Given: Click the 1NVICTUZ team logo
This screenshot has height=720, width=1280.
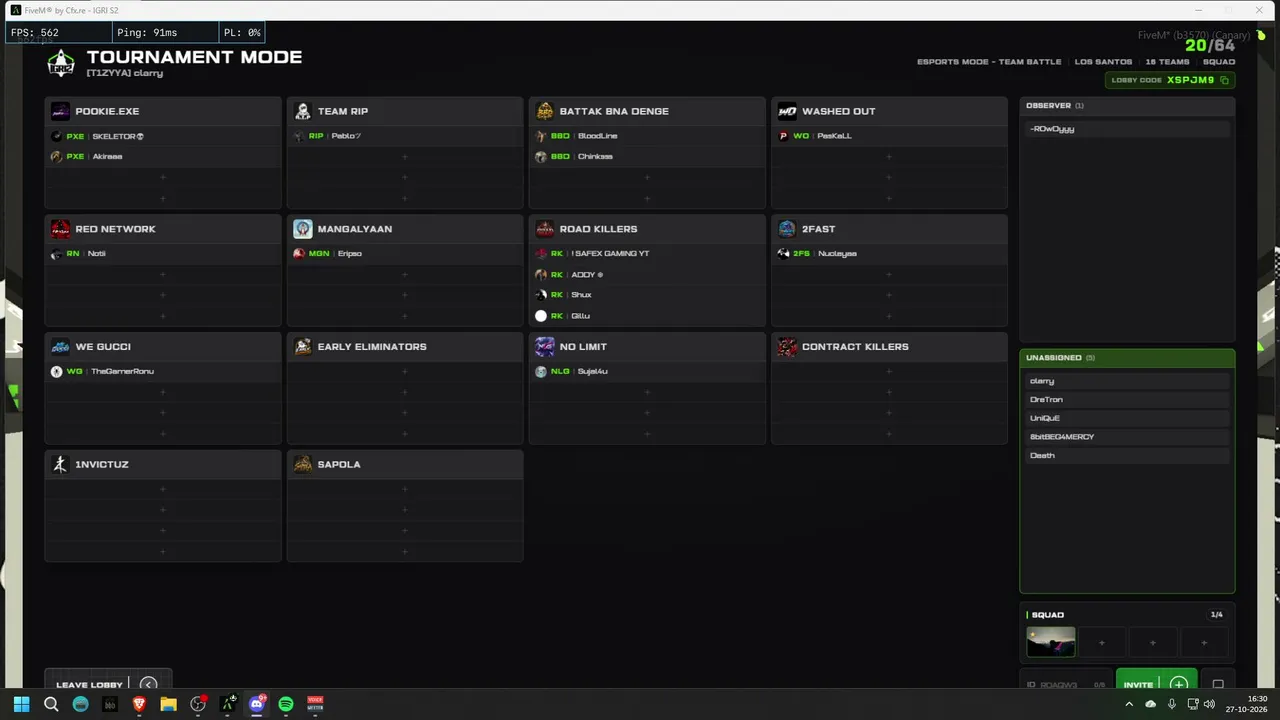Looking at the screenshot, I should (60, 464).
